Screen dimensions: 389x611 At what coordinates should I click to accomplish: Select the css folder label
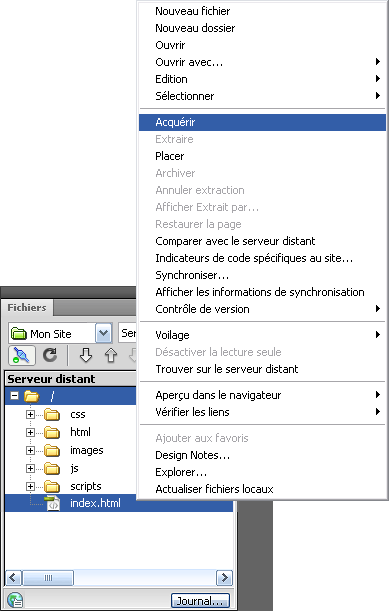(x=78, y=415)
